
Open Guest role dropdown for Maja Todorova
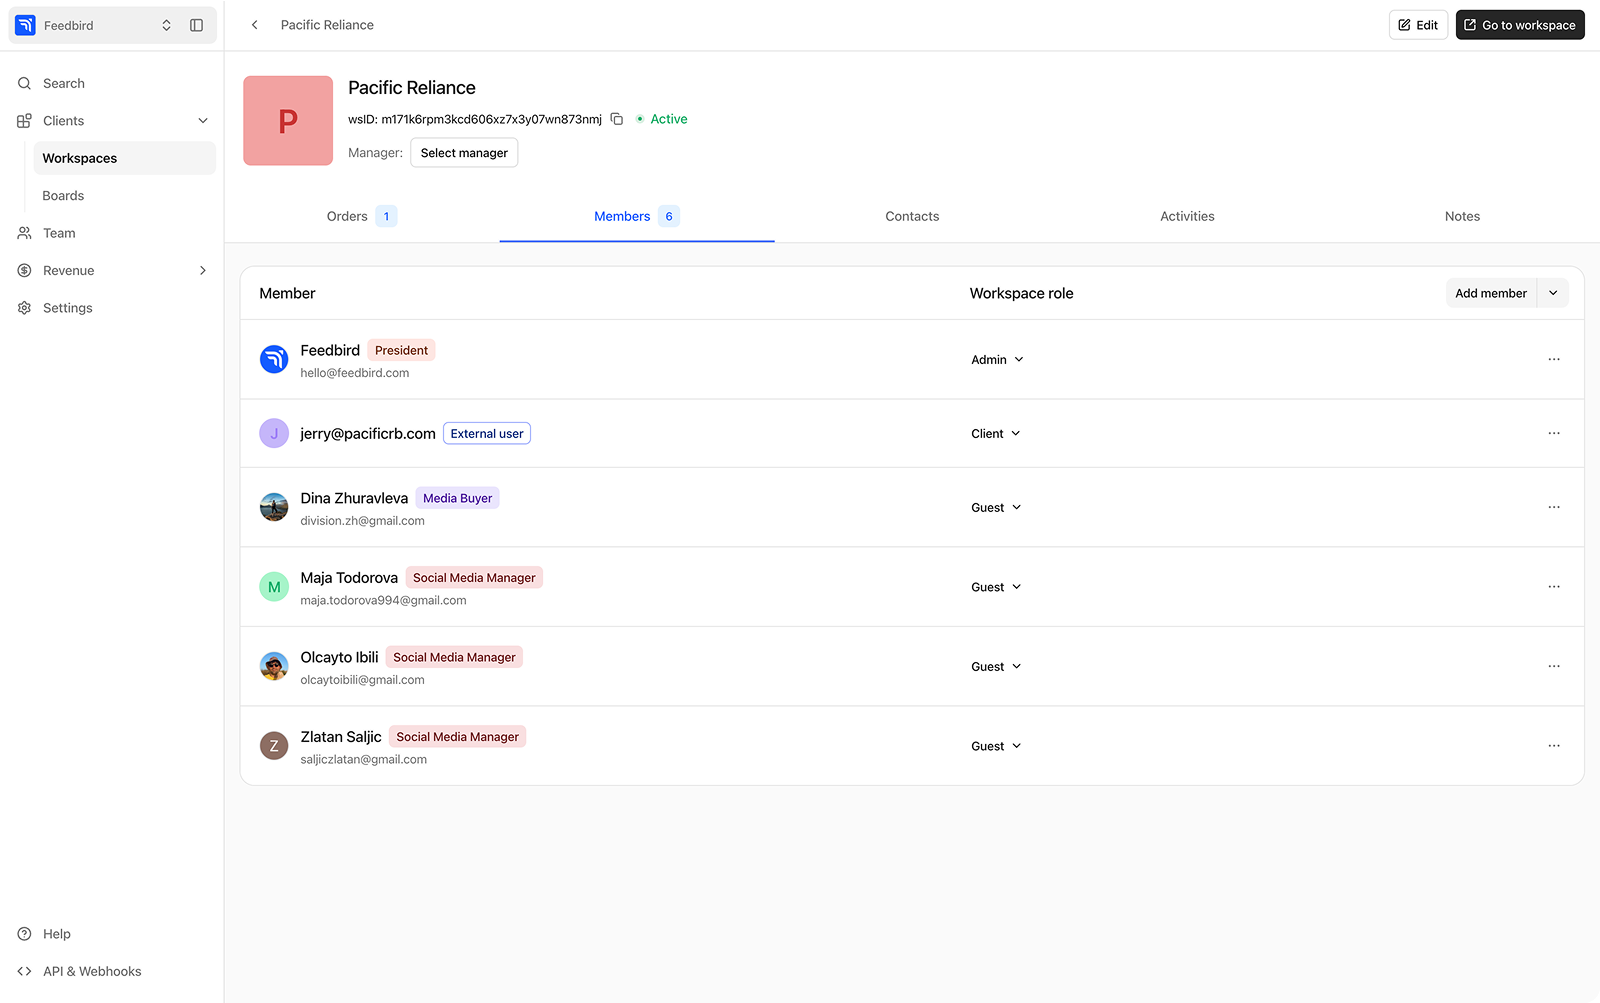pyautogui.click(x=996, y=587)
